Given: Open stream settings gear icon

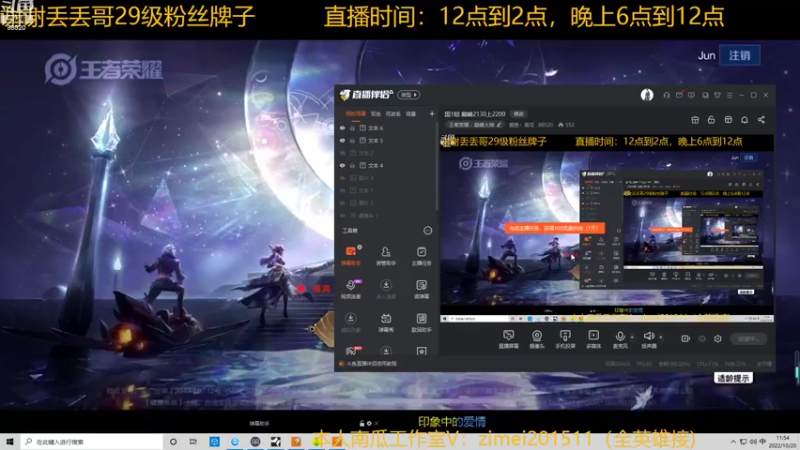Looking at the screenshot, I should coord(718,339).
